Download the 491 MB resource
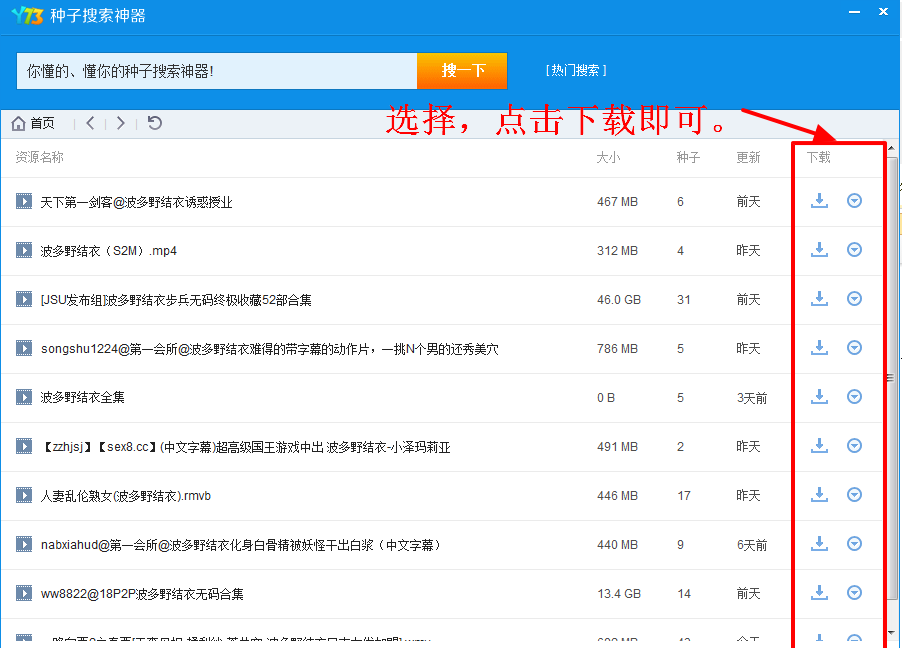The width and height of the screenshot is (902, 648). (819, 445)
